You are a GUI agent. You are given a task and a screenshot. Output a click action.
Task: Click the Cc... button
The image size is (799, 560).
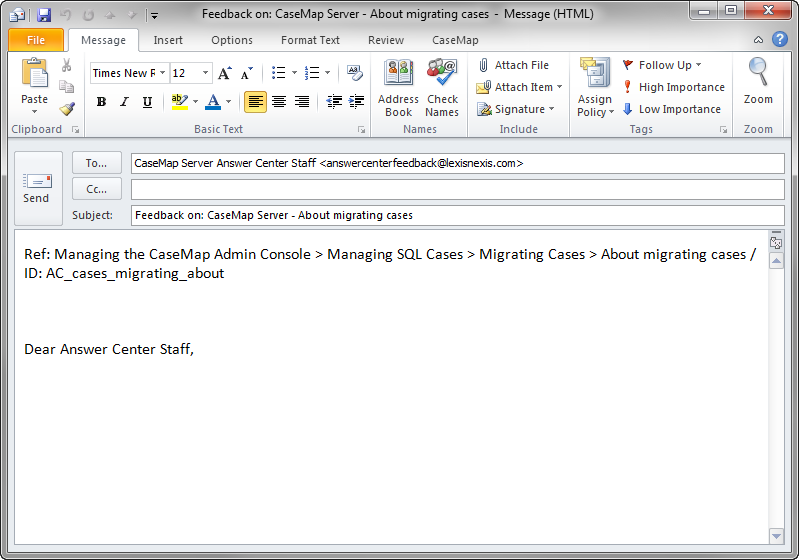click(x=97, y=189)
